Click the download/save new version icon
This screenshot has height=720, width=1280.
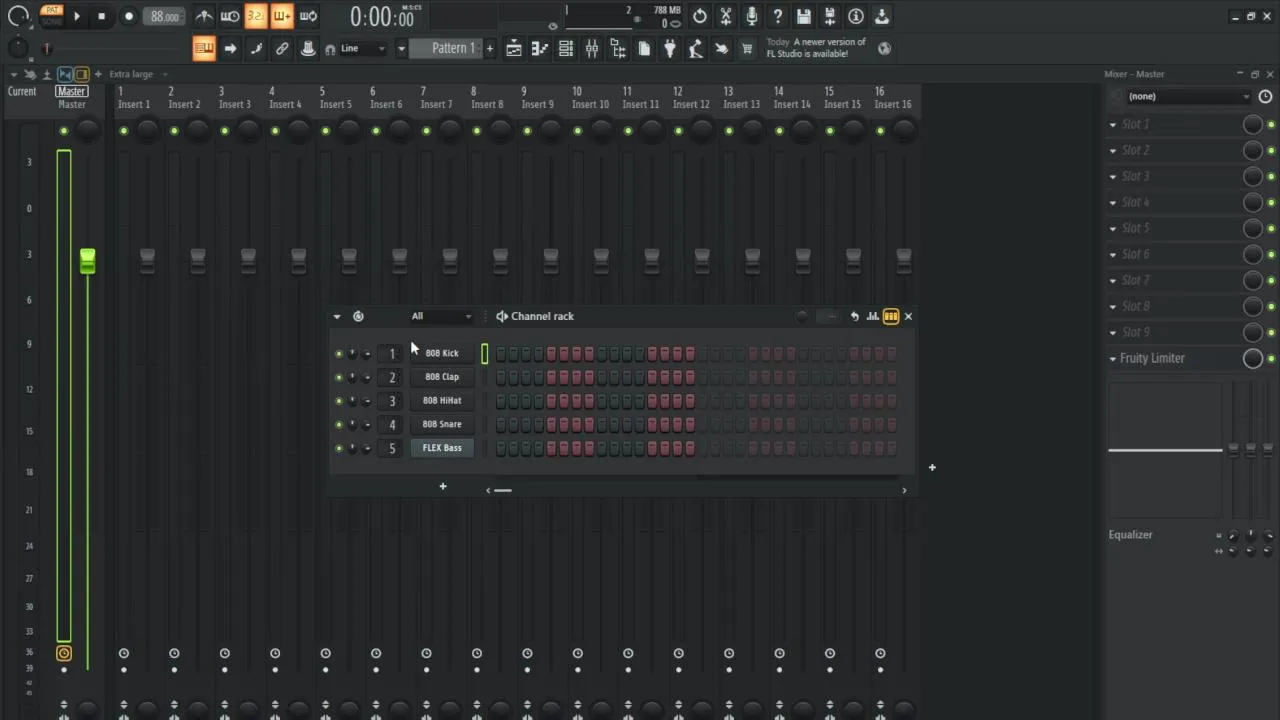pyautogui.click(x=882, y=16)
